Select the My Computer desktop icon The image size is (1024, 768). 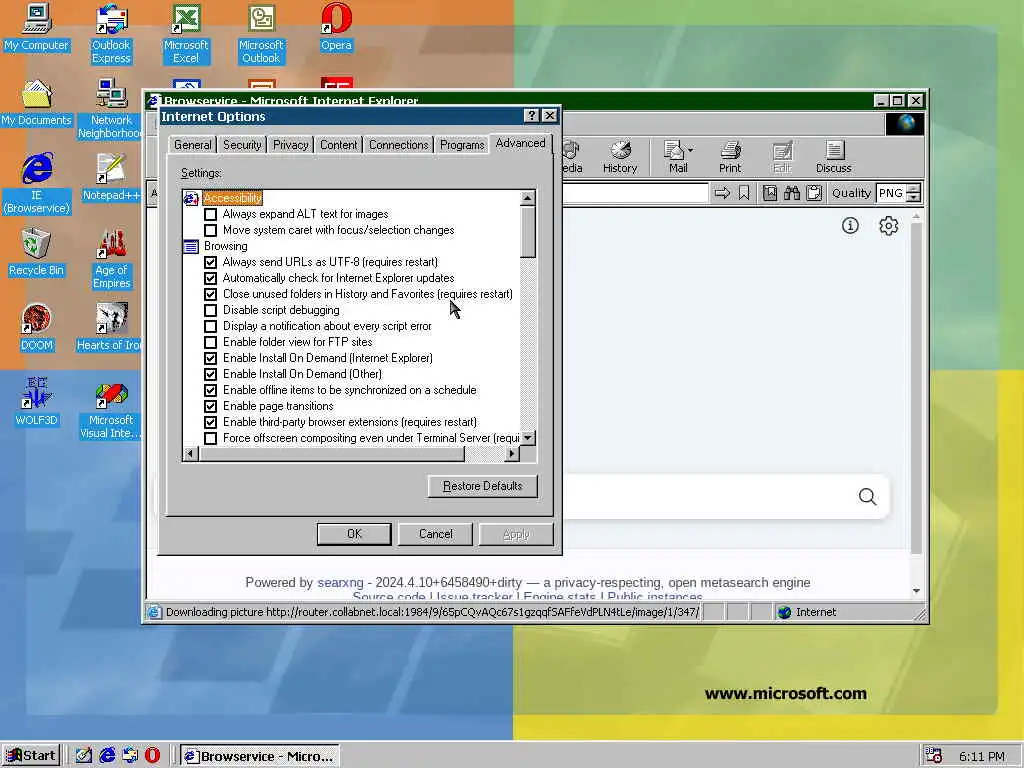click(37, 27)
